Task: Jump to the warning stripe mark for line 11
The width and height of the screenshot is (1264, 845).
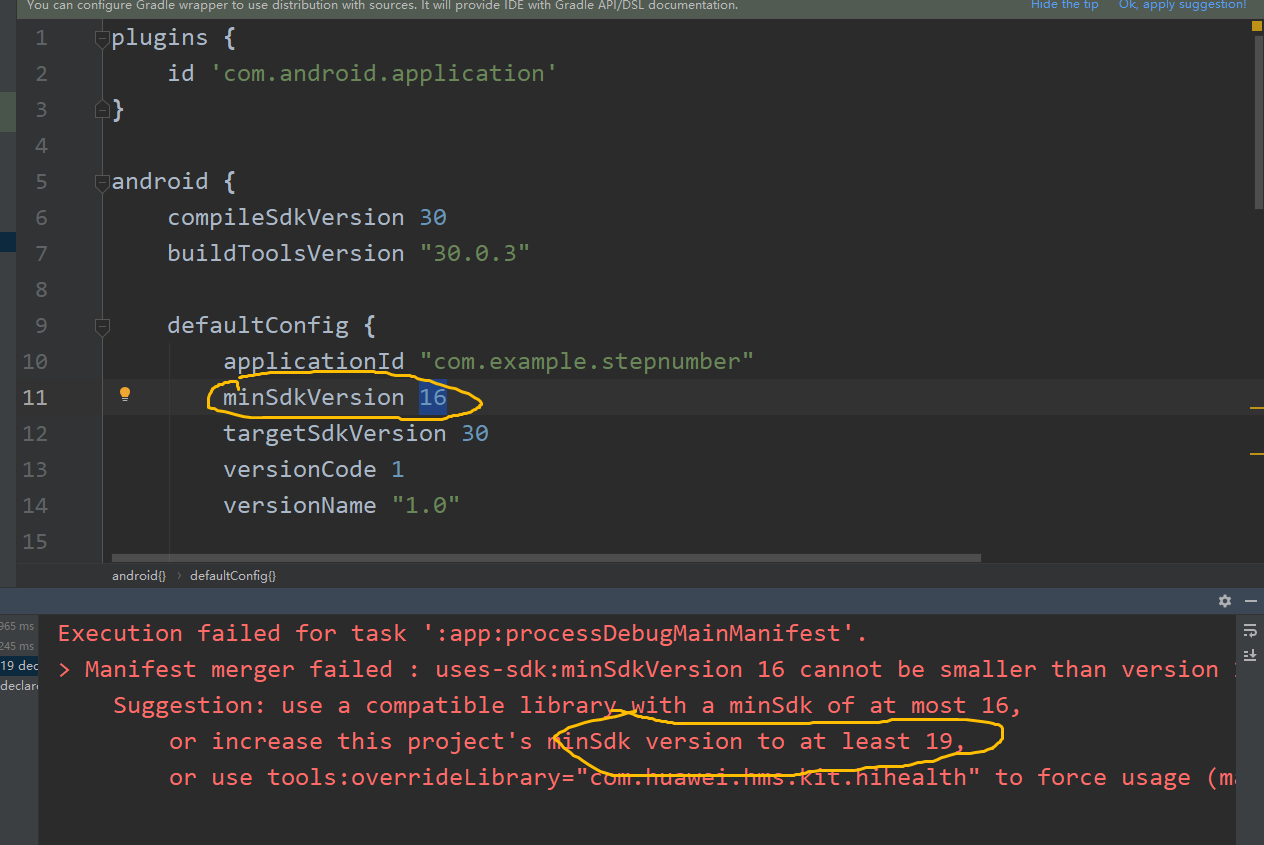Action: click(1256, 408)
